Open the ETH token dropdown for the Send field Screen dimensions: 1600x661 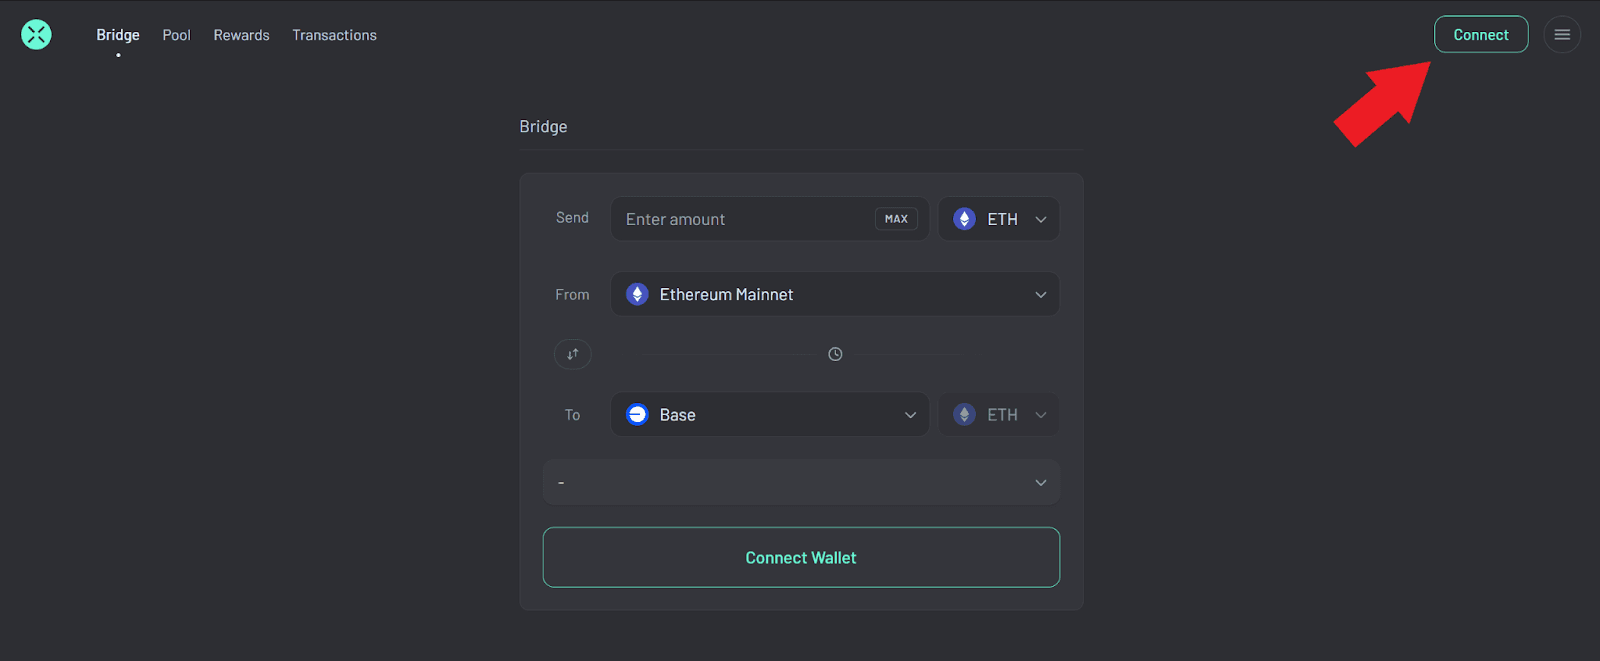pyautogui.click(x=1040, y=218)
